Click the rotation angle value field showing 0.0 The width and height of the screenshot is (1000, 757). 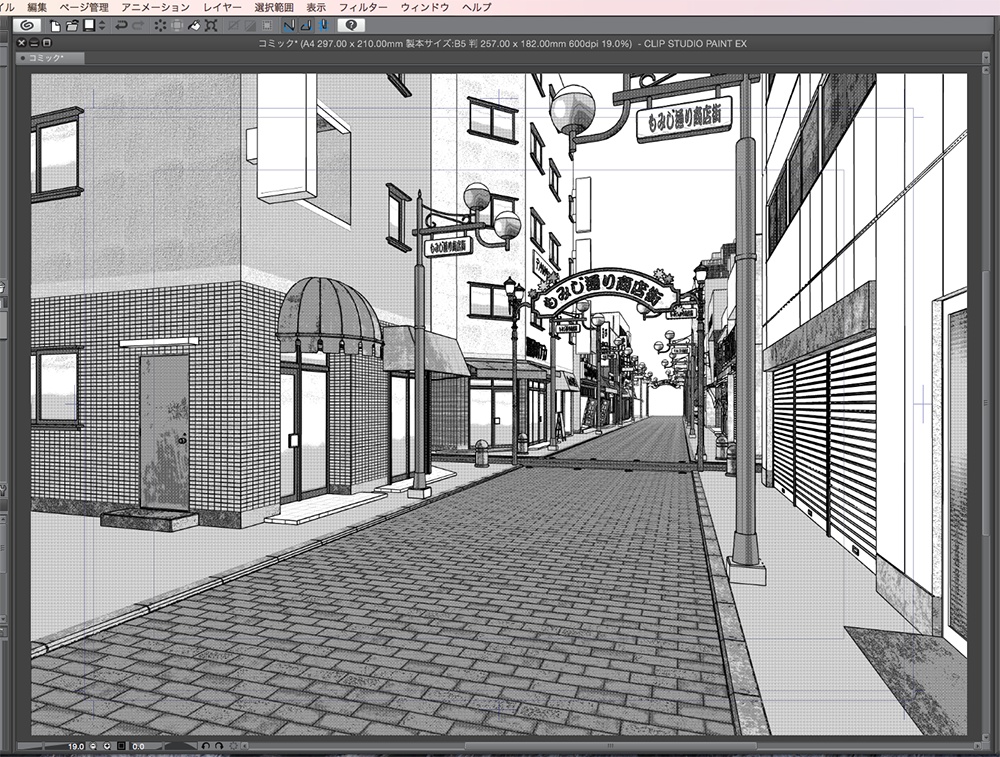point(138,746)
